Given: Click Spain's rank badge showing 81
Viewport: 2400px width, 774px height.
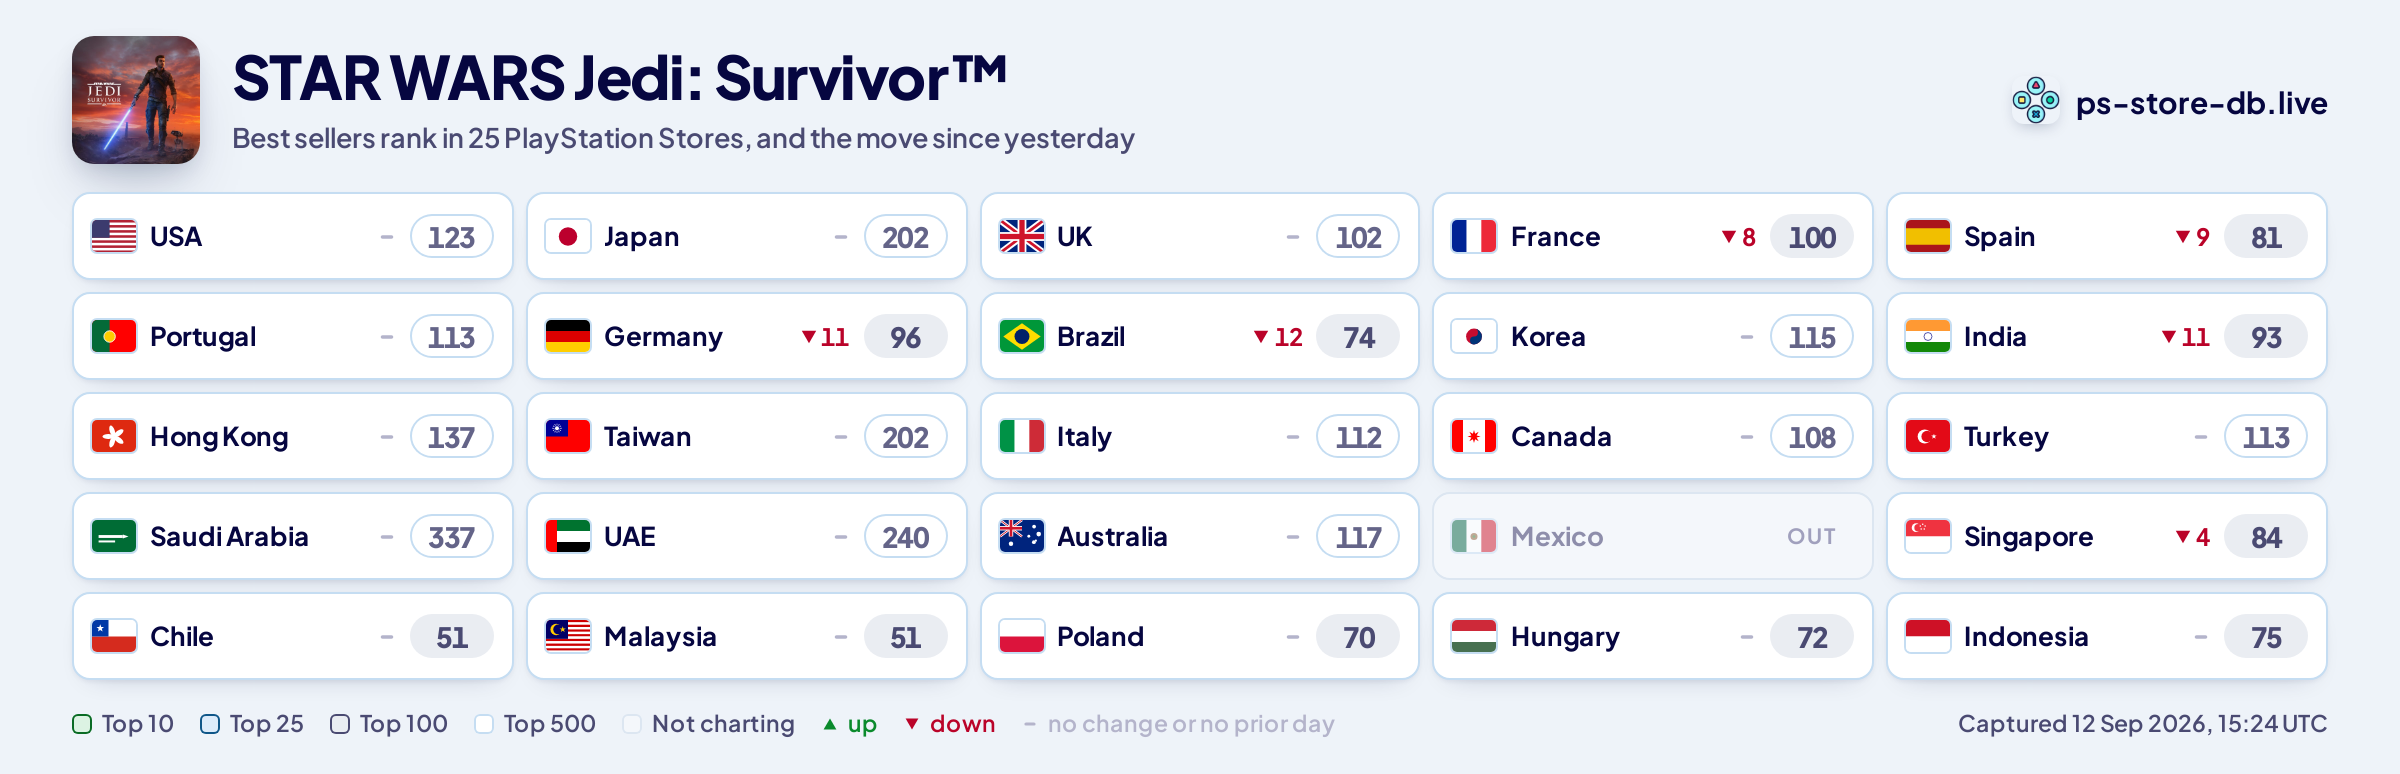Looking at the screenshot, I should tap(2266, 237).
